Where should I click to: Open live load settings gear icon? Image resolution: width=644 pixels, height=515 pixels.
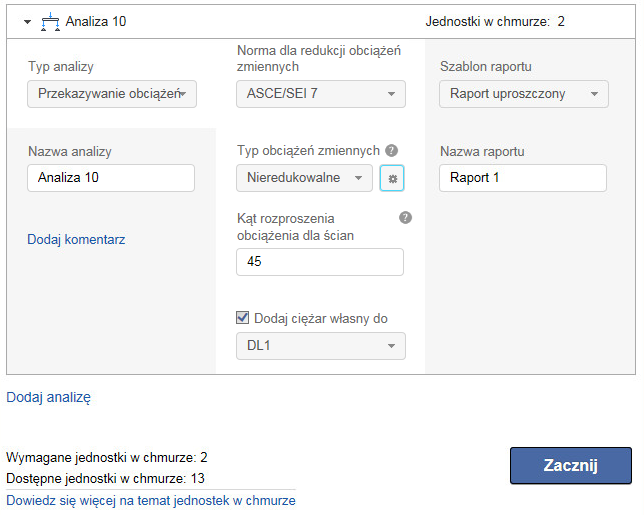(392, 178)
